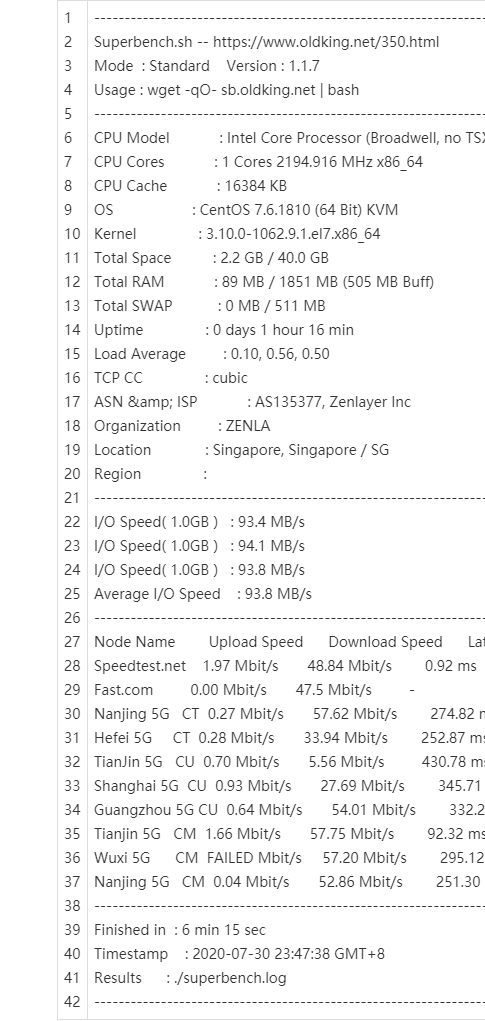Screen dimensions: 485x1021
Task: Click the Singapore location line
Action: tap(242, 450)
